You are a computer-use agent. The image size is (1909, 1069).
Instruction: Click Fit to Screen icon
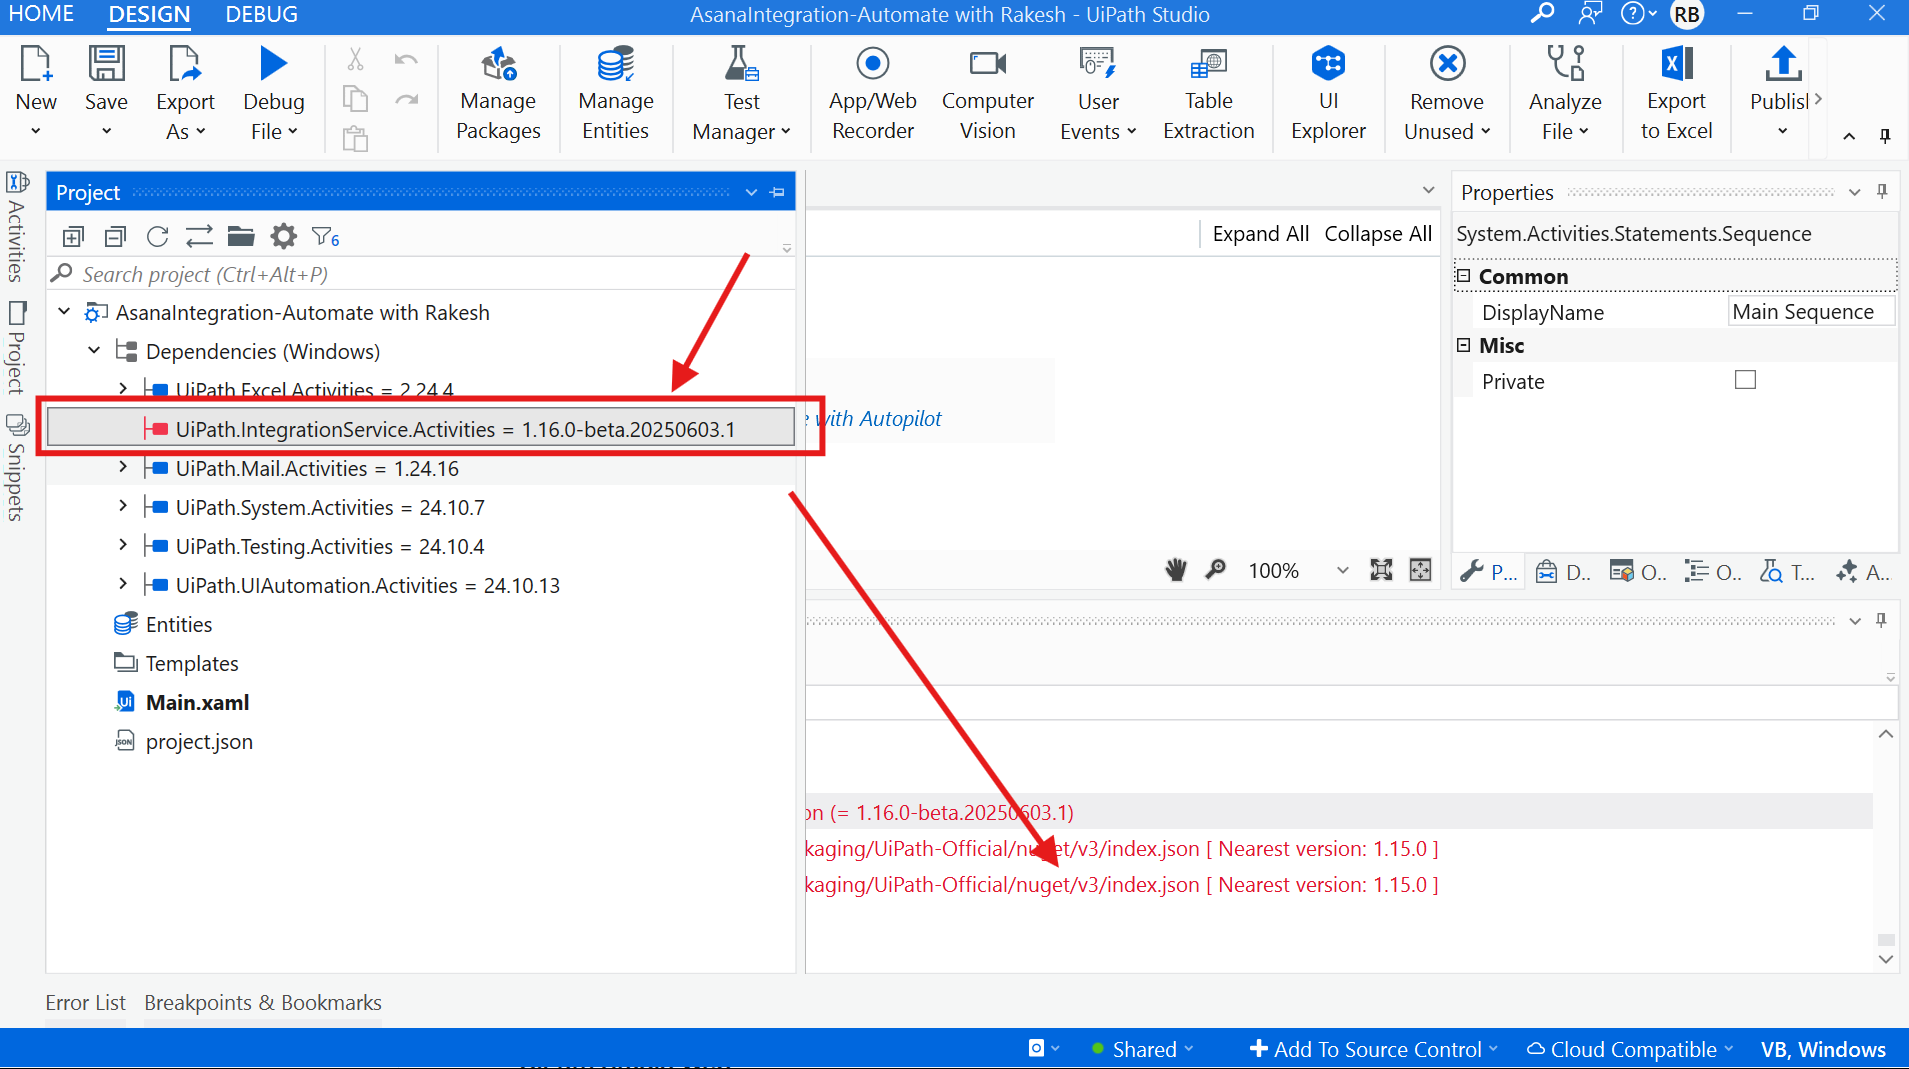coord(1381,570)
